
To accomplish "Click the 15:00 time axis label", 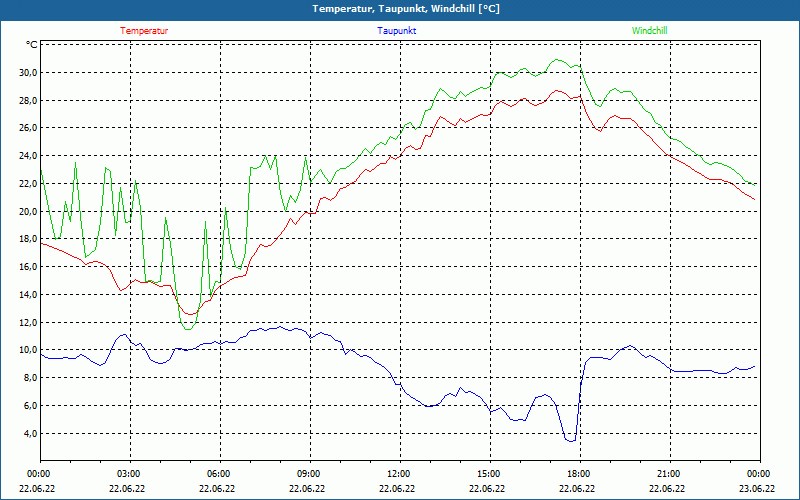I will (487, 473).
